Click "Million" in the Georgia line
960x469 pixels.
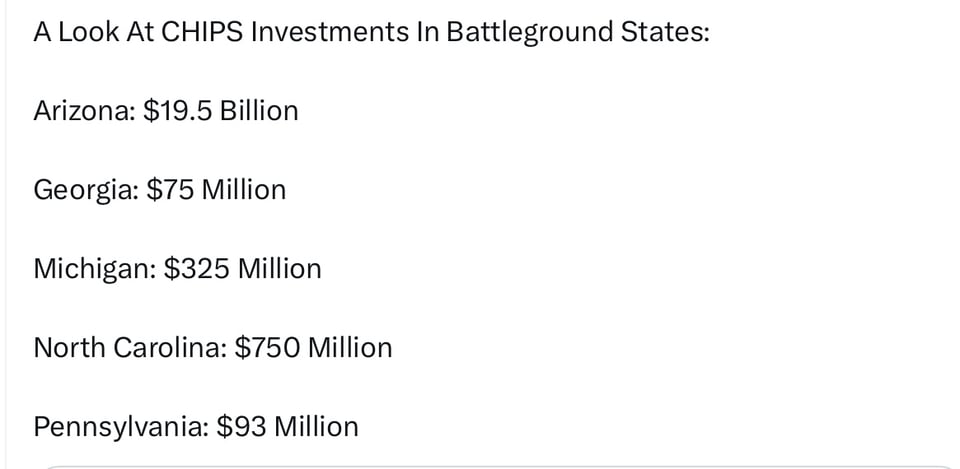click(x=244, y=190)
